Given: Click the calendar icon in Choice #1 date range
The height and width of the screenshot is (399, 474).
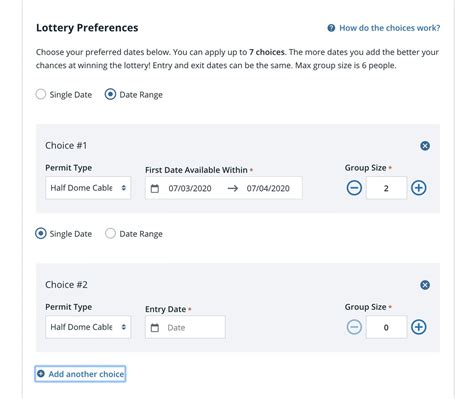Looking at the screenshot, I should pos(155,189).
